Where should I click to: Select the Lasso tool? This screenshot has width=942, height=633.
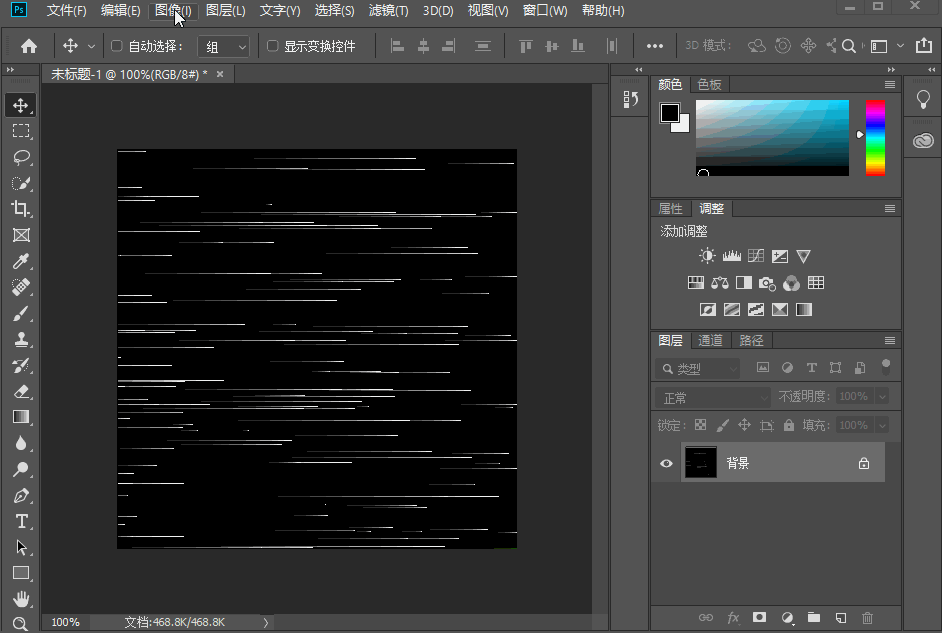pyautogui.click(x=21, y=157)
